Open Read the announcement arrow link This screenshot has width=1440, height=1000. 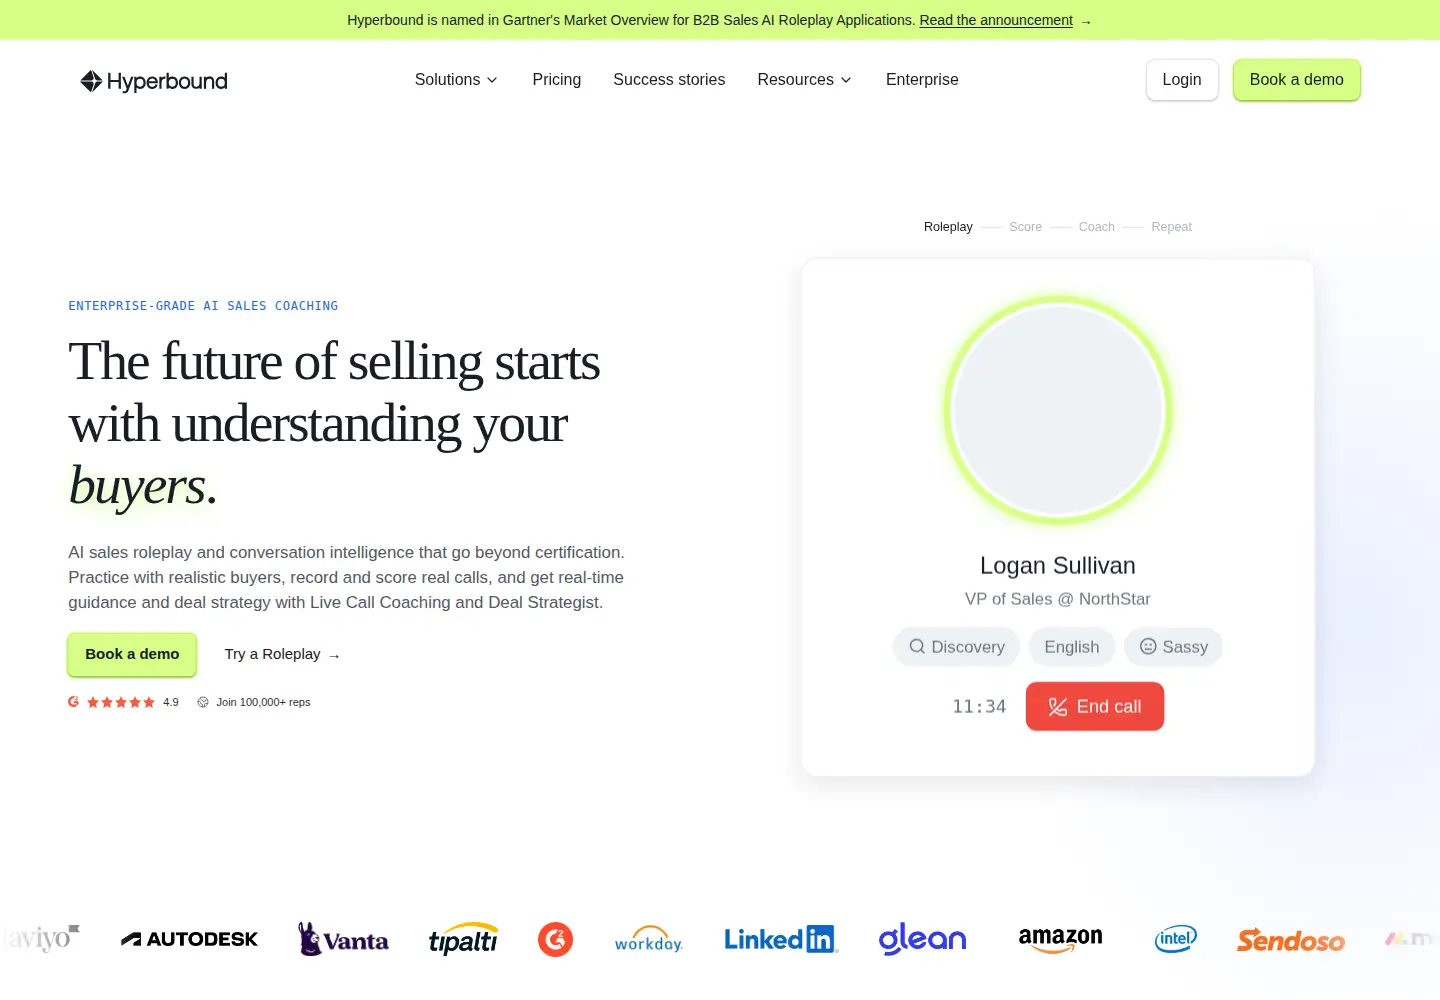coord(1006,20)
